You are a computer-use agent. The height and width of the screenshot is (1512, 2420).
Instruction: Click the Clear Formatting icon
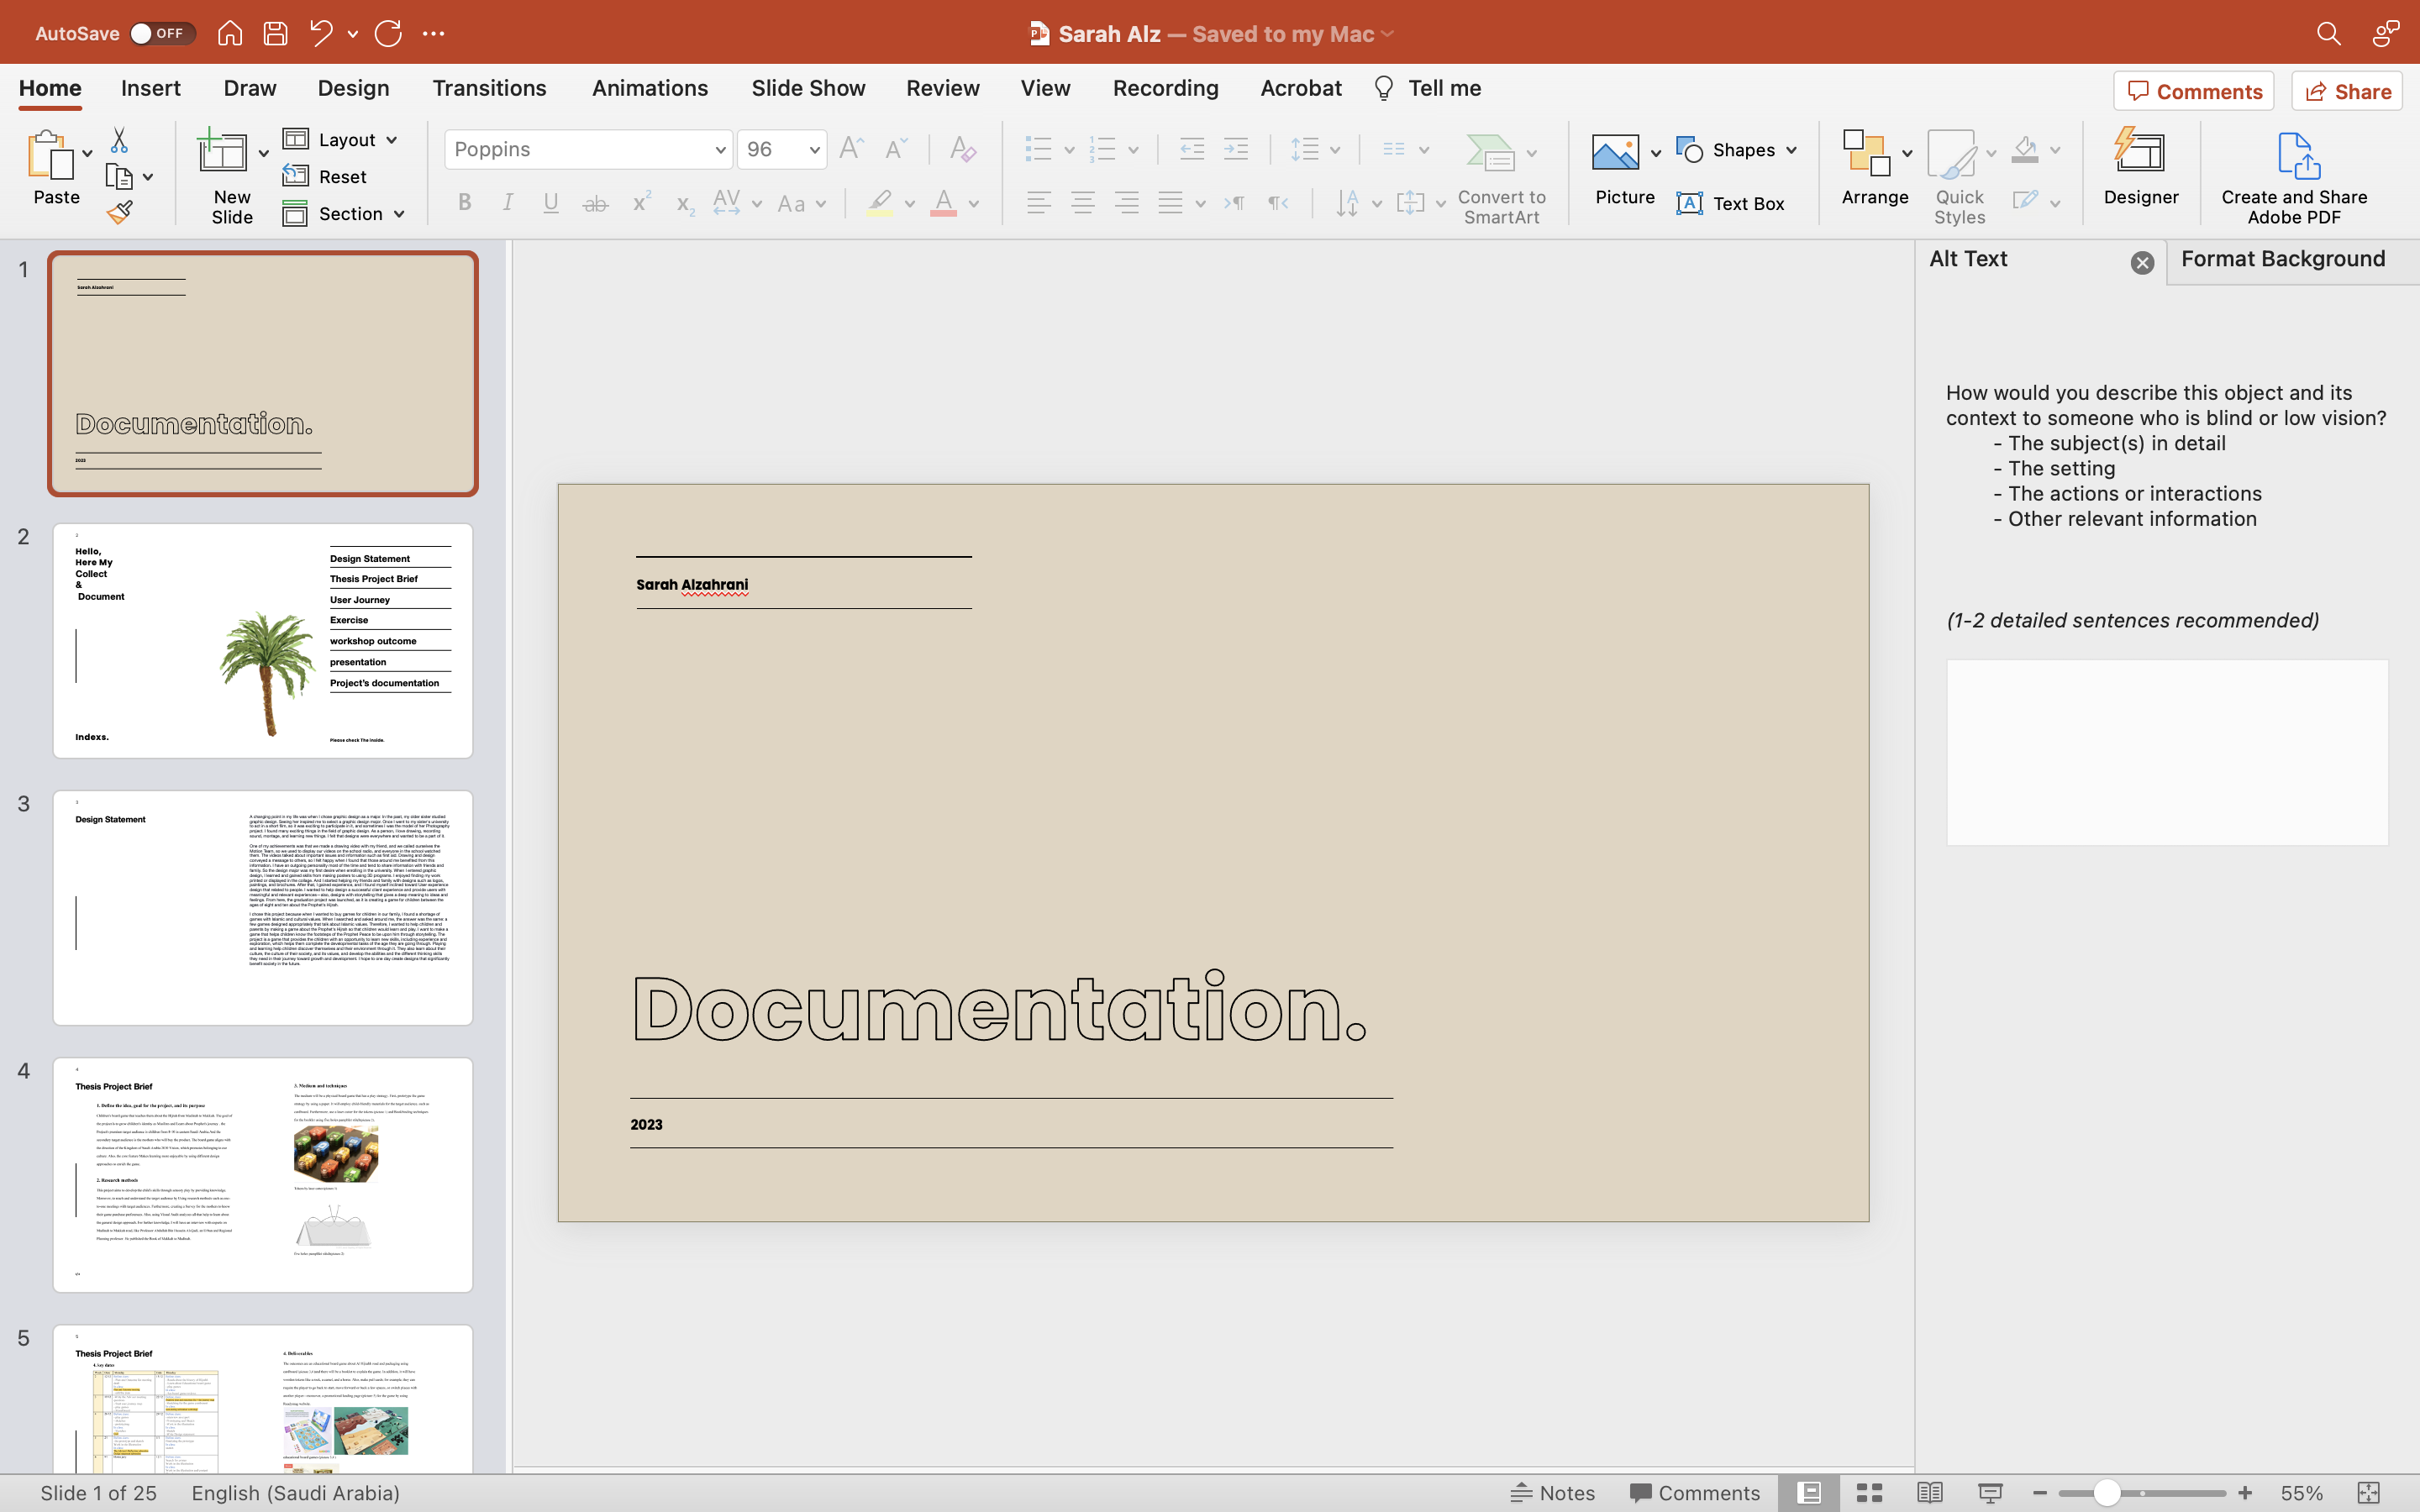(962, 149)
